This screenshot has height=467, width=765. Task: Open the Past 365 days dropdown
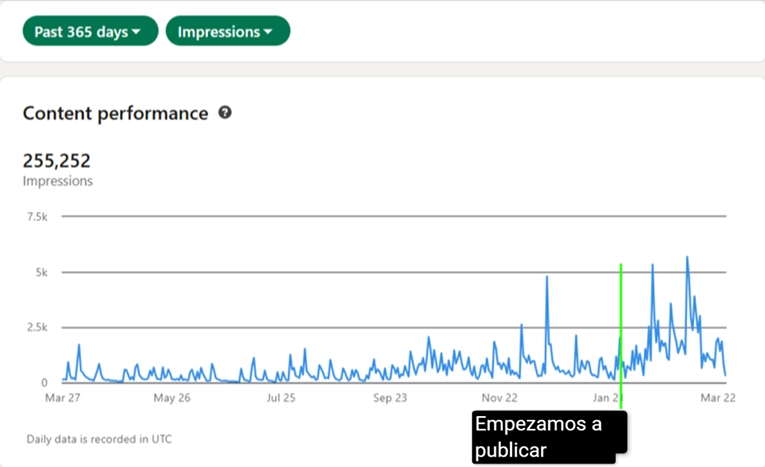tap(90, 31)
